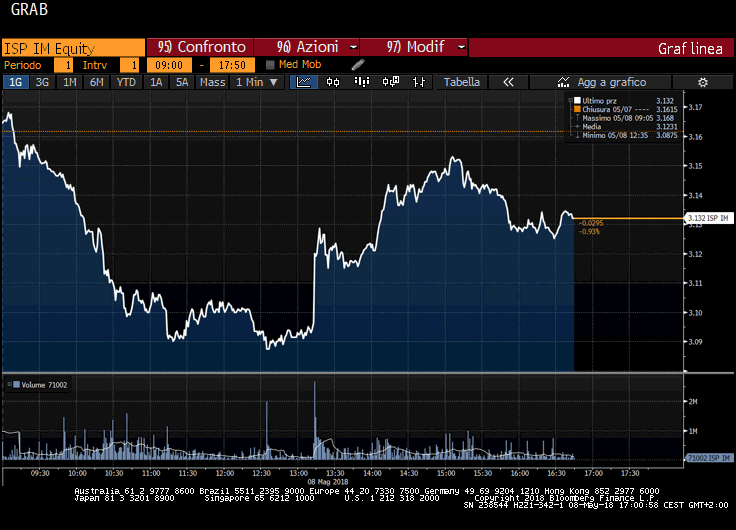Open the 1 Min interval dropdown
Image resolution: width=736 pixels, height=530 pixels.
(256, 82)
